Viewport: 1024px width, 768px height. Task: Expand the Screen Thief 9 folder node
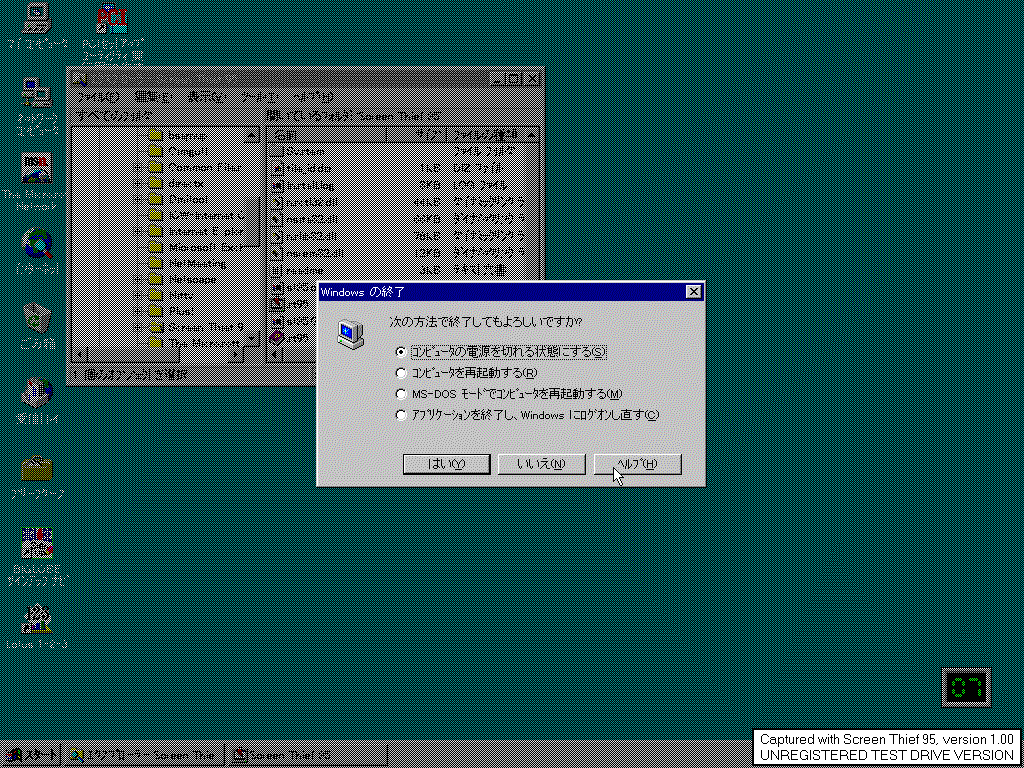pyautogui.click(x=138, y=327)
